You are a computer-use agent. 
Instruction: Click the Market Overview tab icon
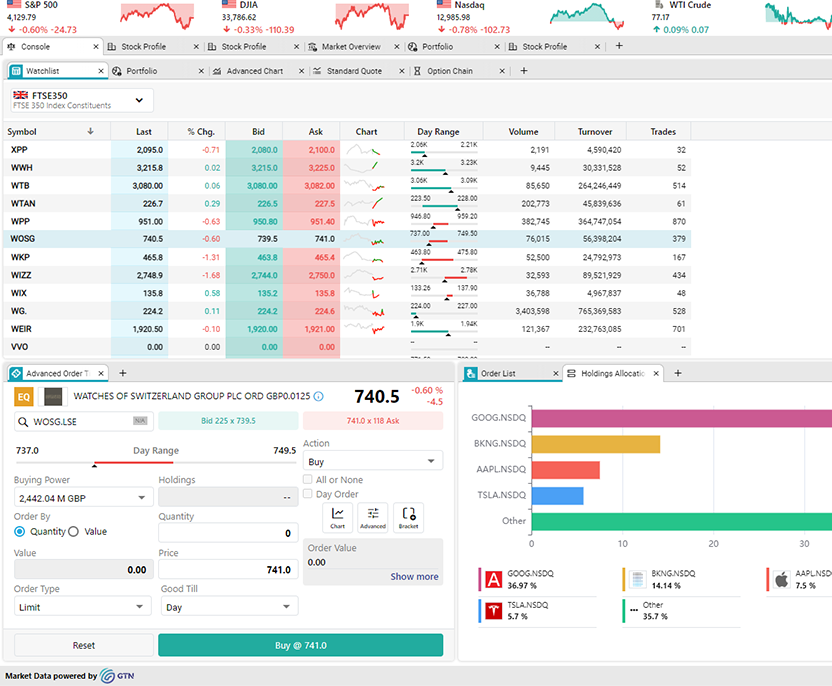coord(313,47)
